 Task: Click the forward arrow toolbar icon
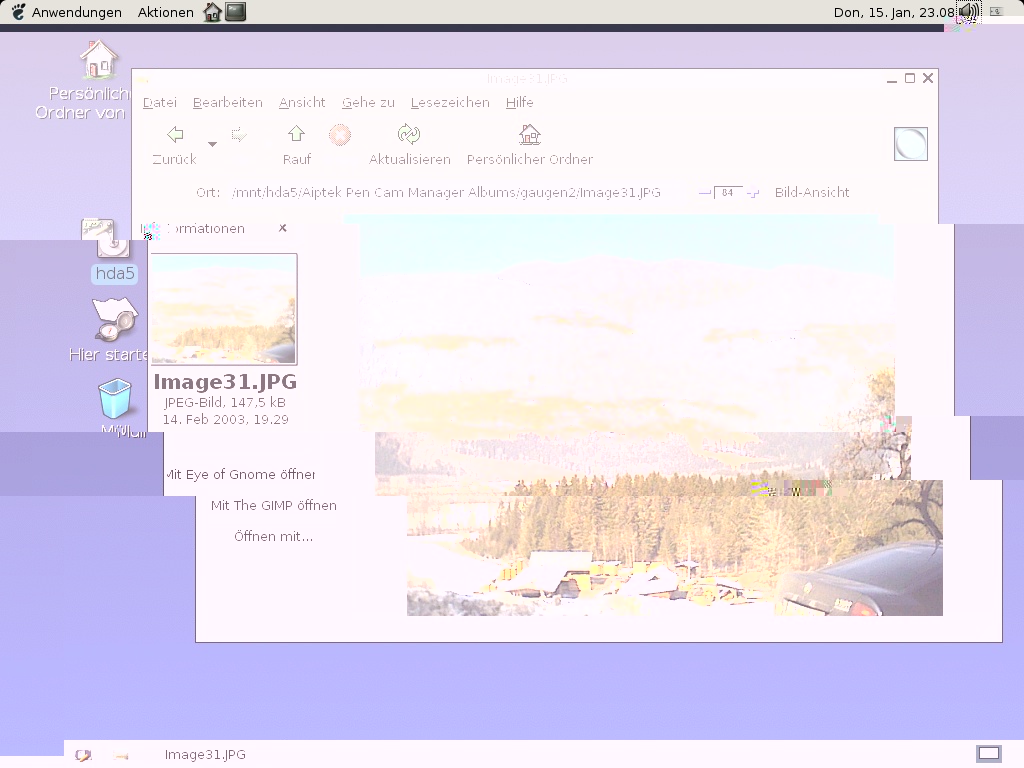click(x=239, y=135)
